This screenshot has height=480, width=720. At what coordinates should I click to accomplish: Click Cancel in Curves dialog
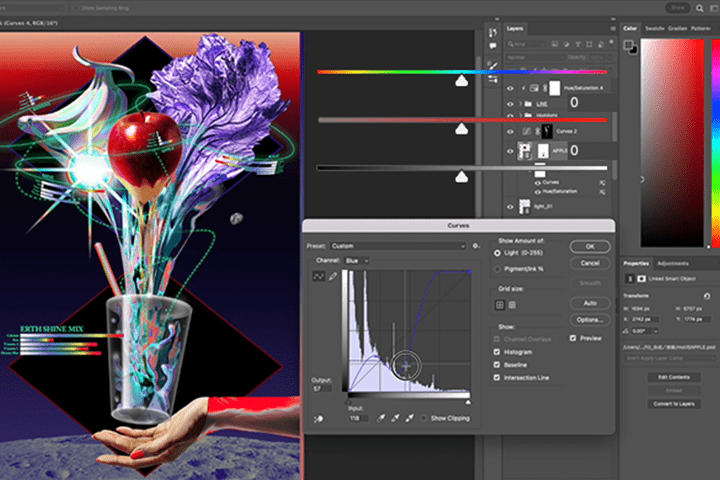pos(590,263)
